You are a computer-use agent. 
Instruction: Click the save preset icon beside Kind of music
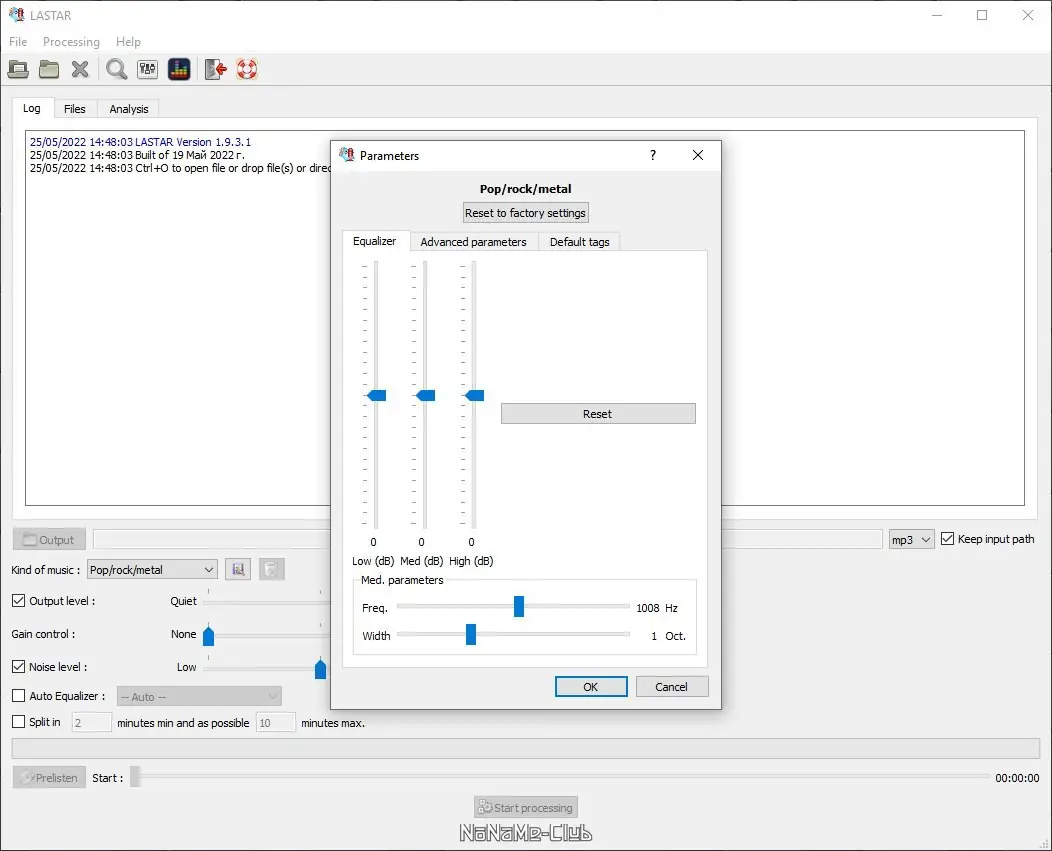point(238,569)
